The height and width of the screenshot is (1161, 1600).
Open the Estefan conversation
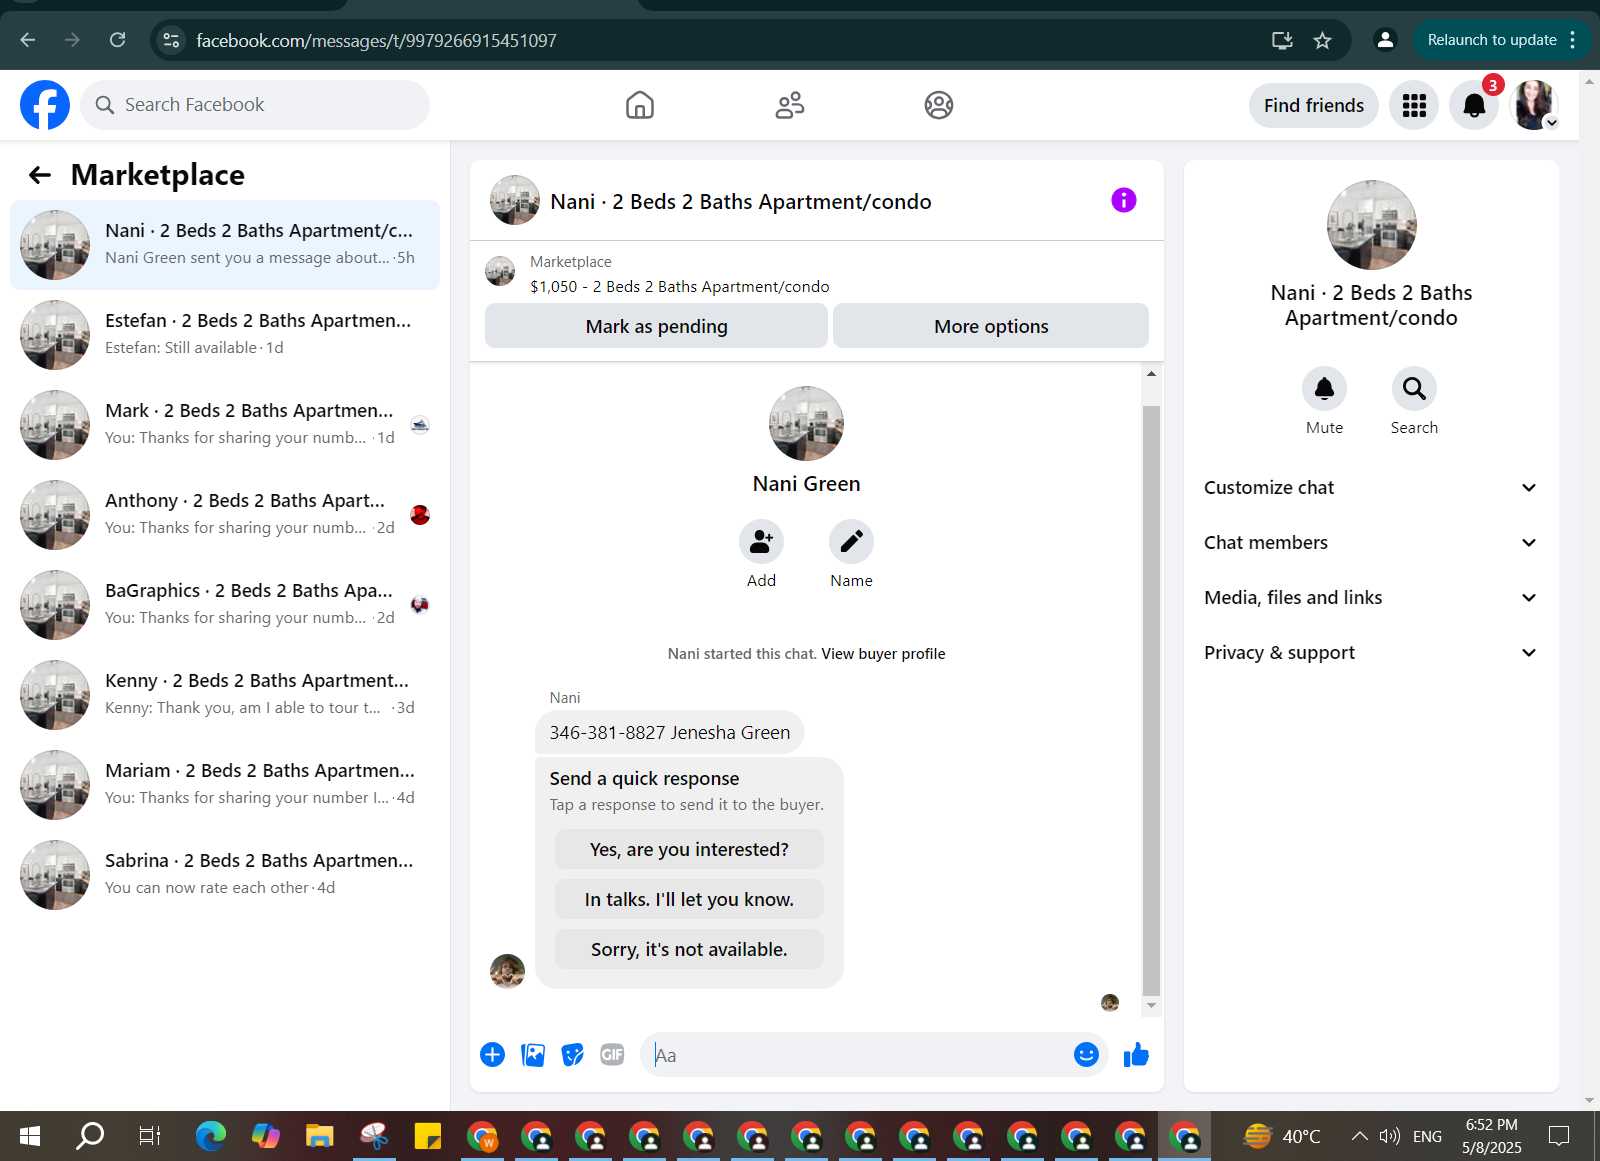pyautogui.click(x=225, y=335)
